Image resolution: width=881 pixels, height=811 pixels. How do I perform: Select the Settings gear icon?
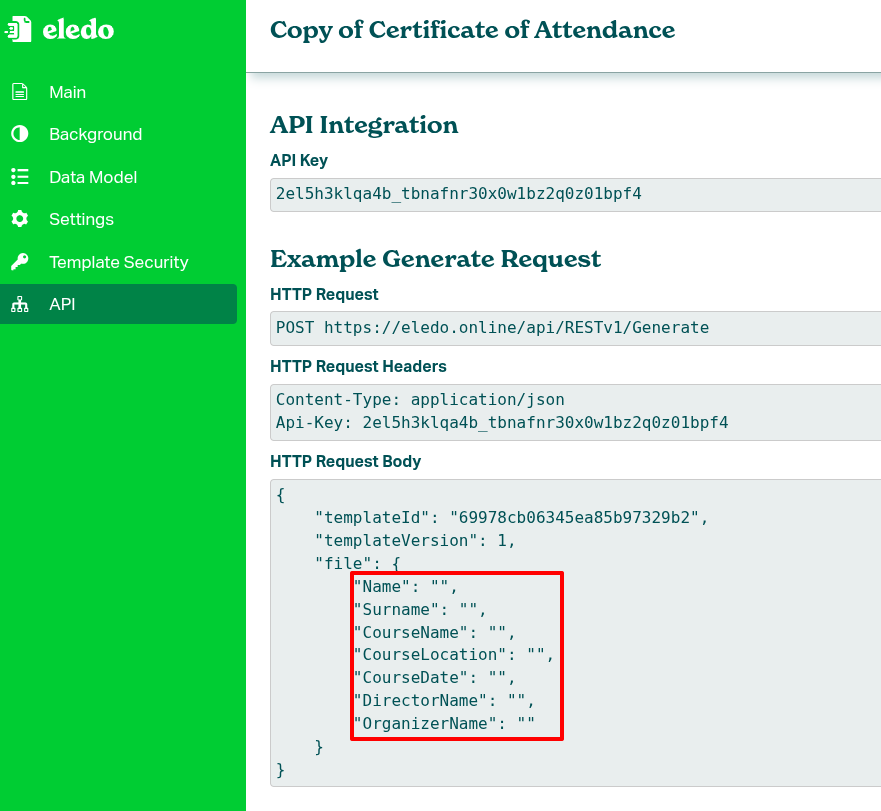click(x=20, y=219)
